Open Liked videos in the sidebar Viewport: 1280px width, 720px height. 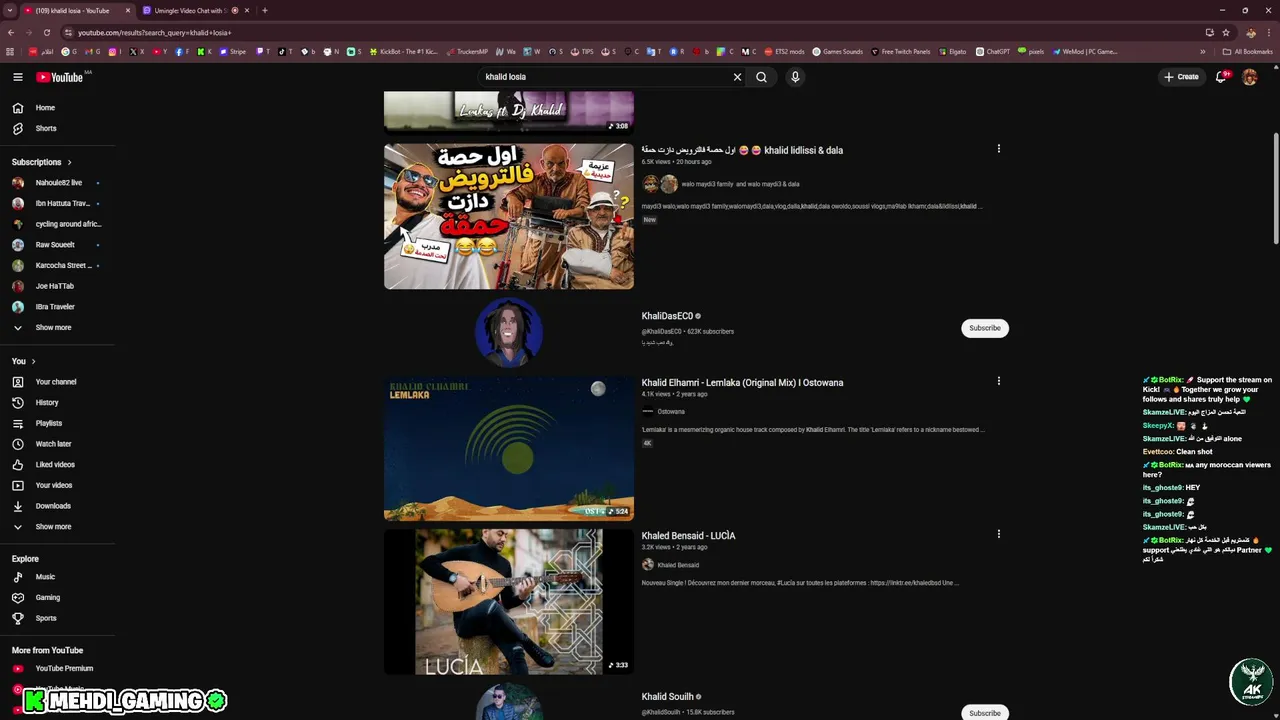tap(56, 464)
